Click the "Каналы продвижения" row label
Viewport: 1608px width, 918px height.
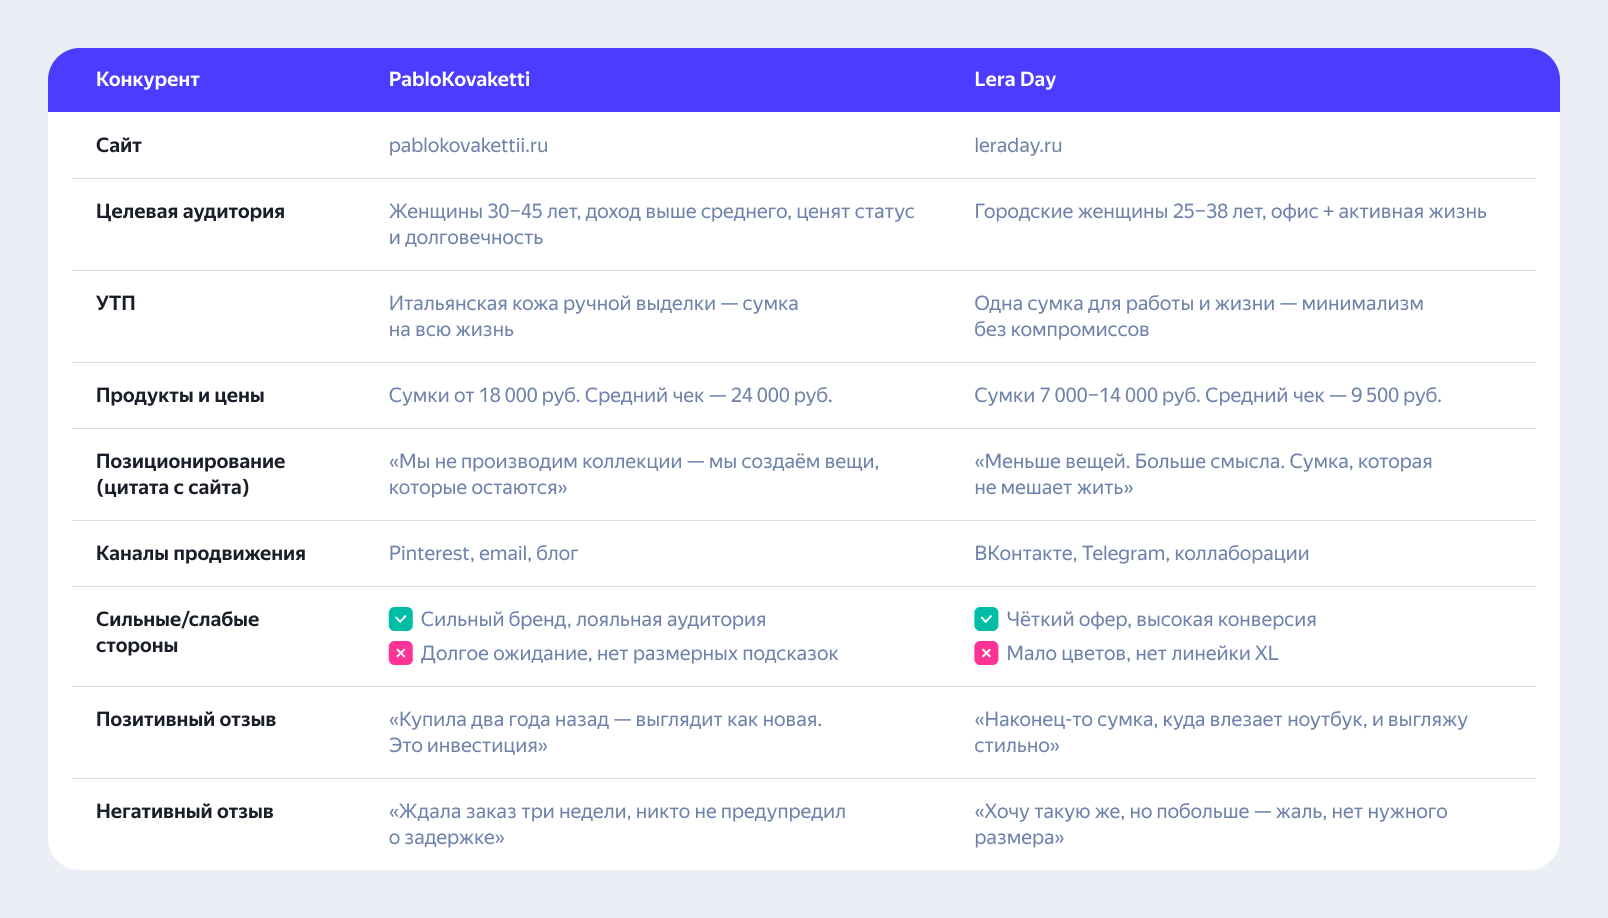pos(201,553)
